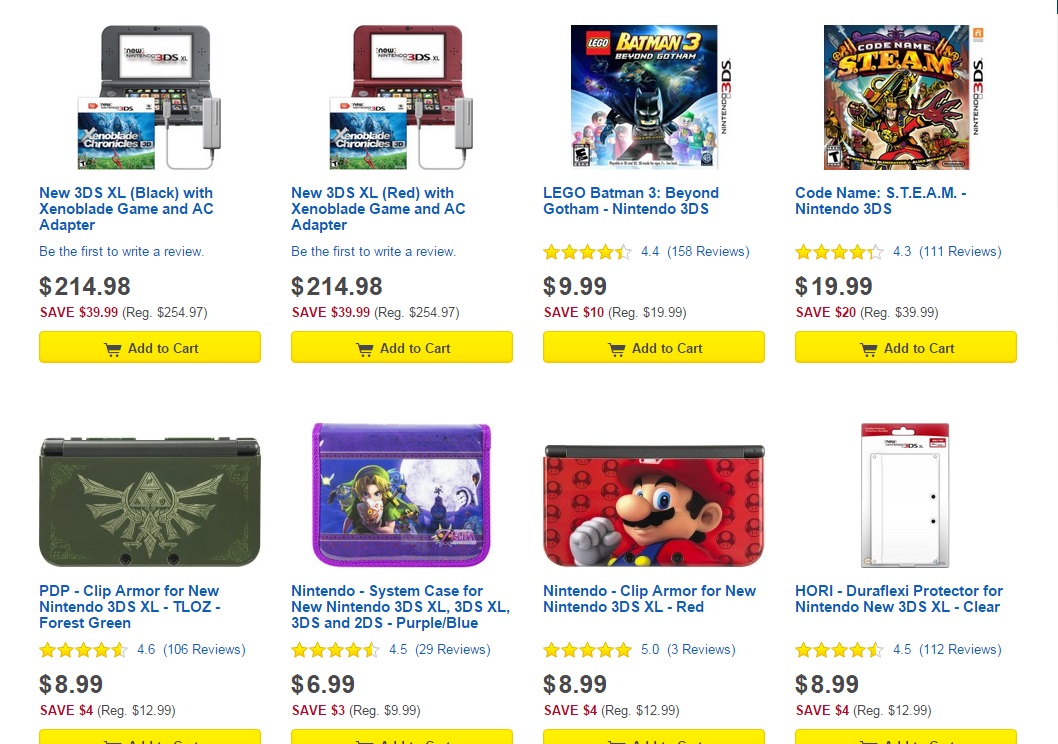Open Code Name: S.T.E.A.M. product title link

(x=880, y=201)
